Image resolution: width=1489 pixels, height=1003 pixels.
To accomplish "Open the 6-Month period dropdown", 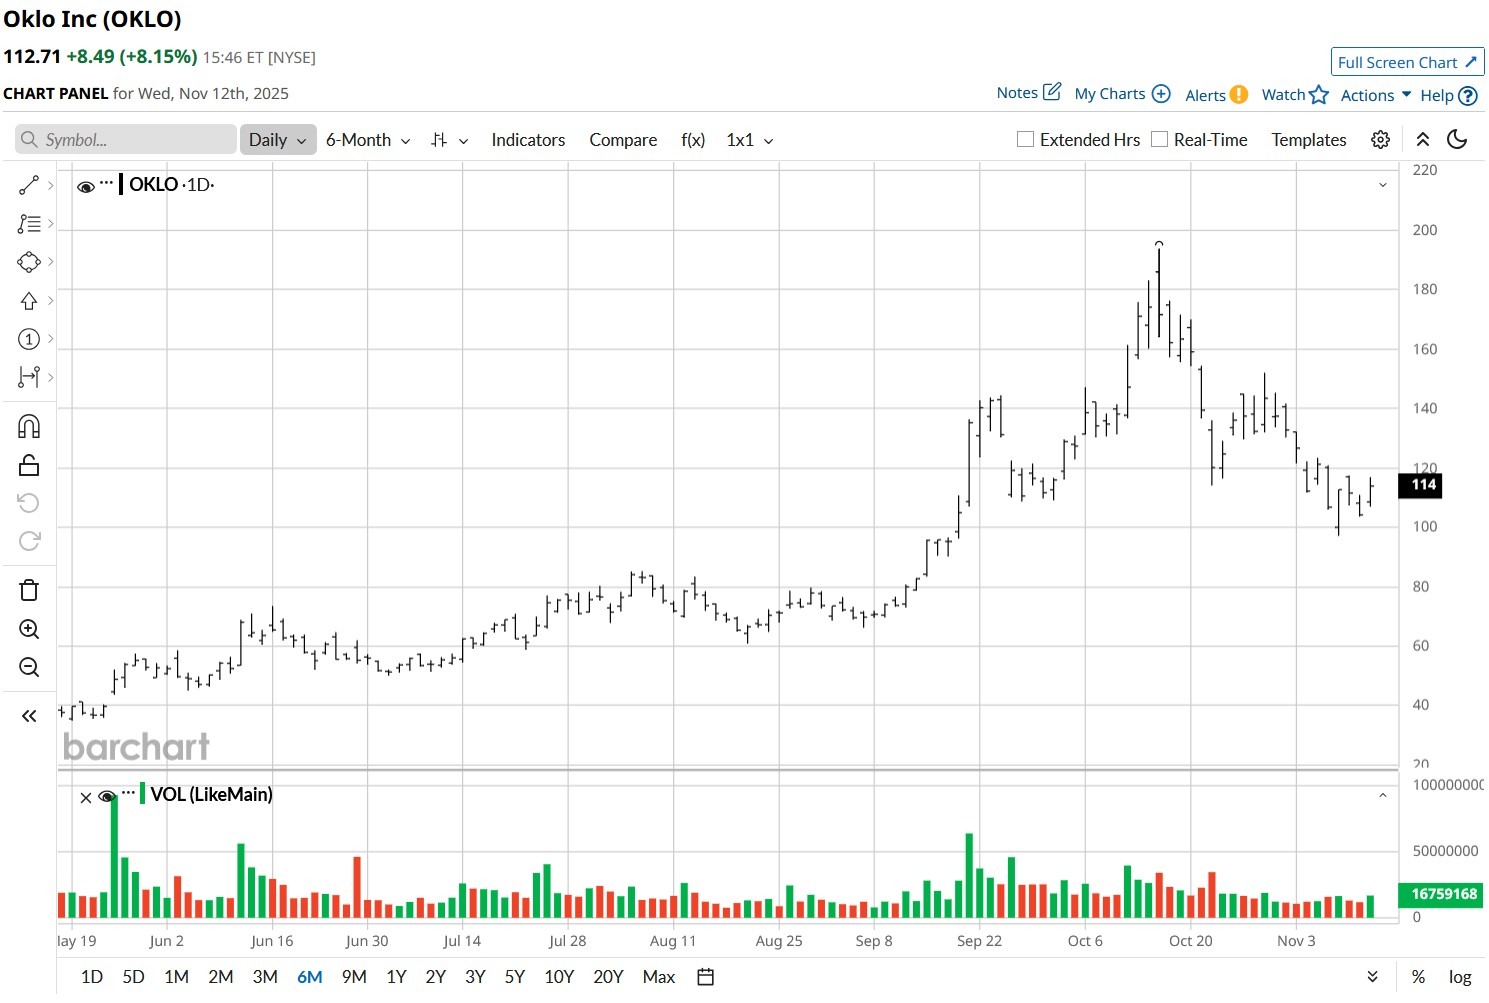I will point(368,140).
